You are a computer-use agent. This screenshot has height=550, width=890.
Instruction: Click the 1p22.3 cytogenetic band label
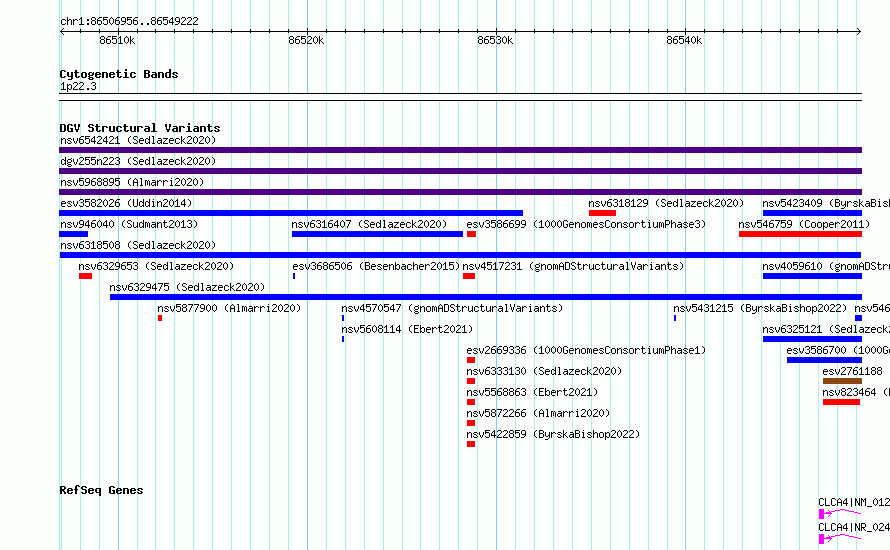[x=78, y=86]
